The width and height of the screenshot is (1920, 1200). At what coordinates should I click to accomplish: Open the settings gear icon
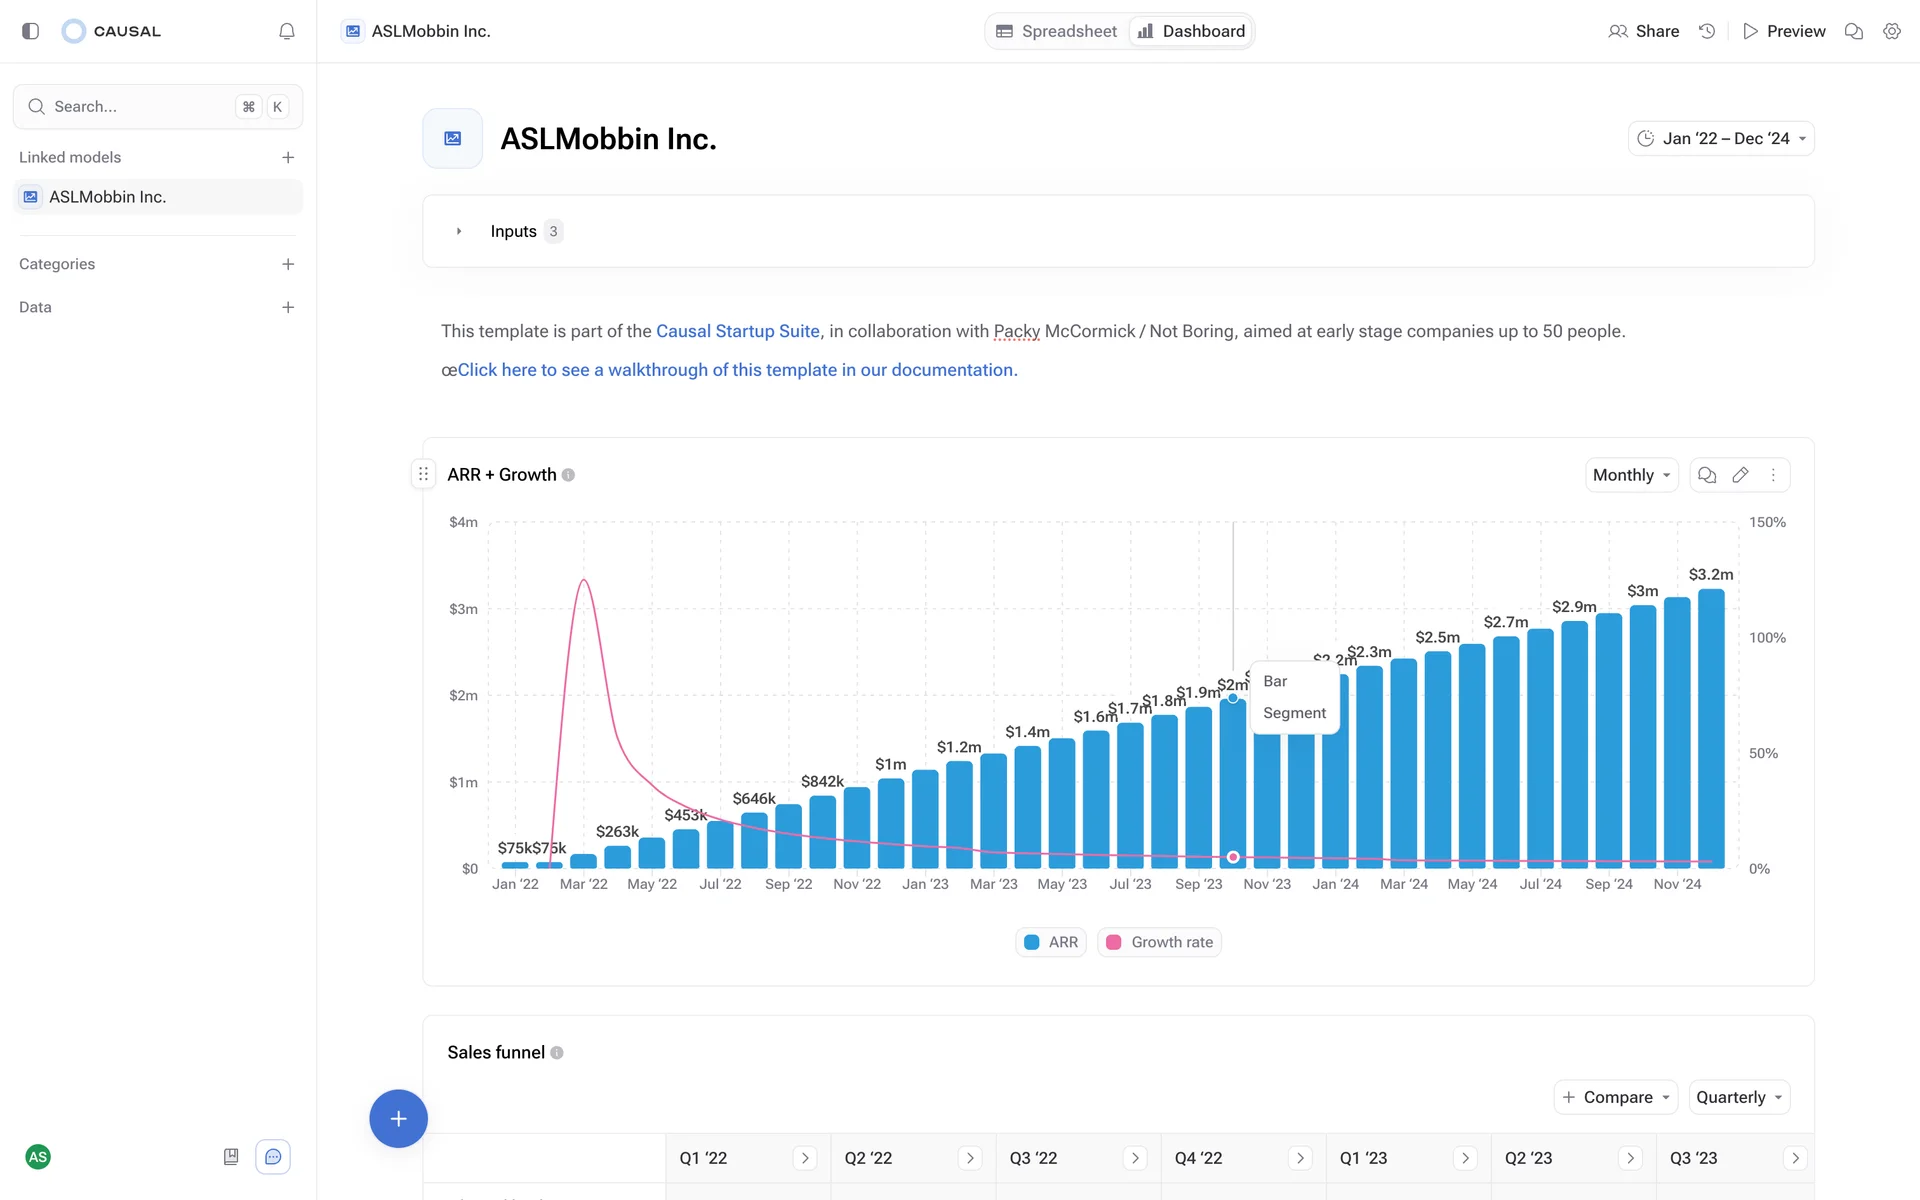(1891, 31)
